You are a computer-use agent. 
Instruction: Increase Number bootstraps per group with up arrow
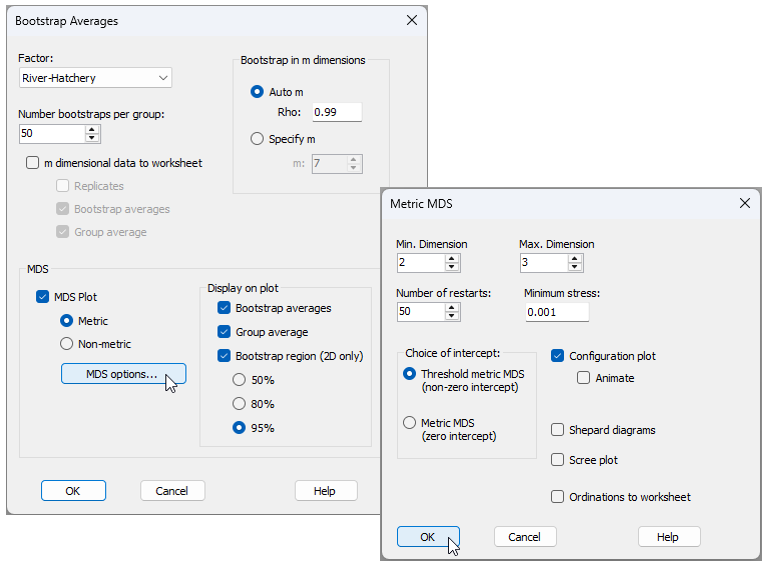[x=93, y=129]
